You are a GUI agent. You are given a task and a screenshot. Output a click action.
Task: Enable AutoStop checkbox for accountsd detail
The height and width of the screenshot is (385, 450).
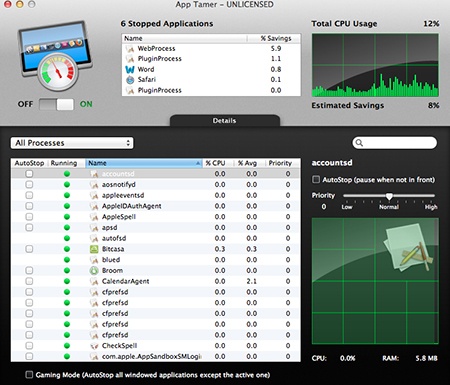tap(316, 180)
